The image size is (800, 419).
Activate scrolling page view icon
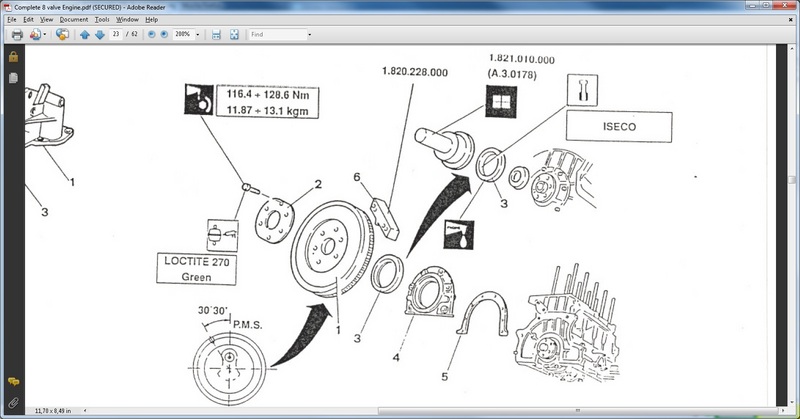point(216,34)
